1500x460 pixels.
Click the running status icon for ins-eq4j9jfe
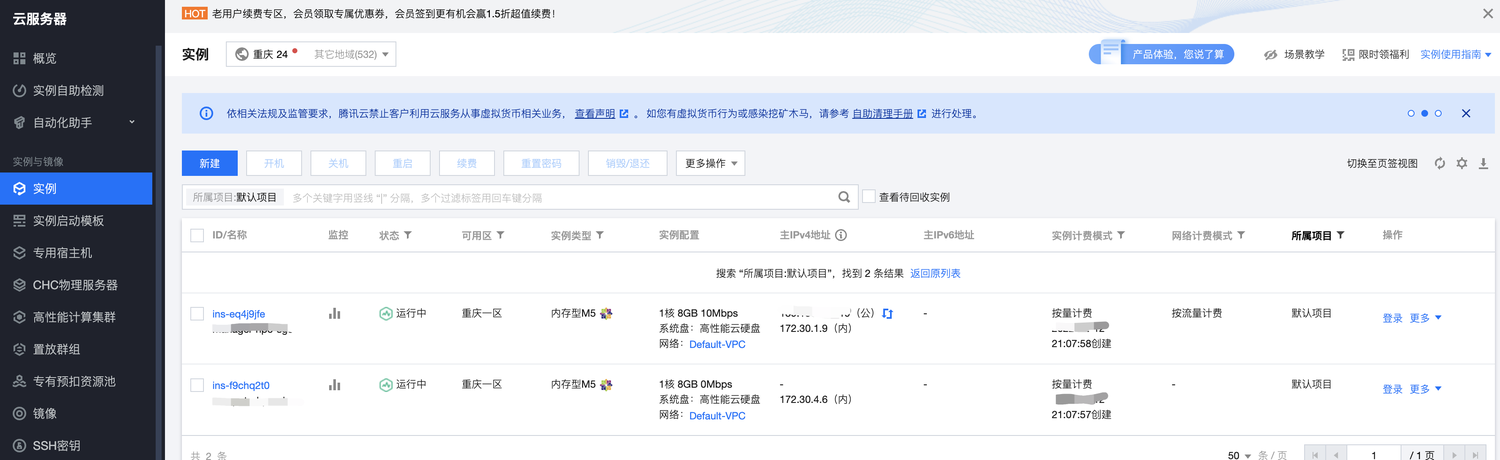tap(386, 314)
